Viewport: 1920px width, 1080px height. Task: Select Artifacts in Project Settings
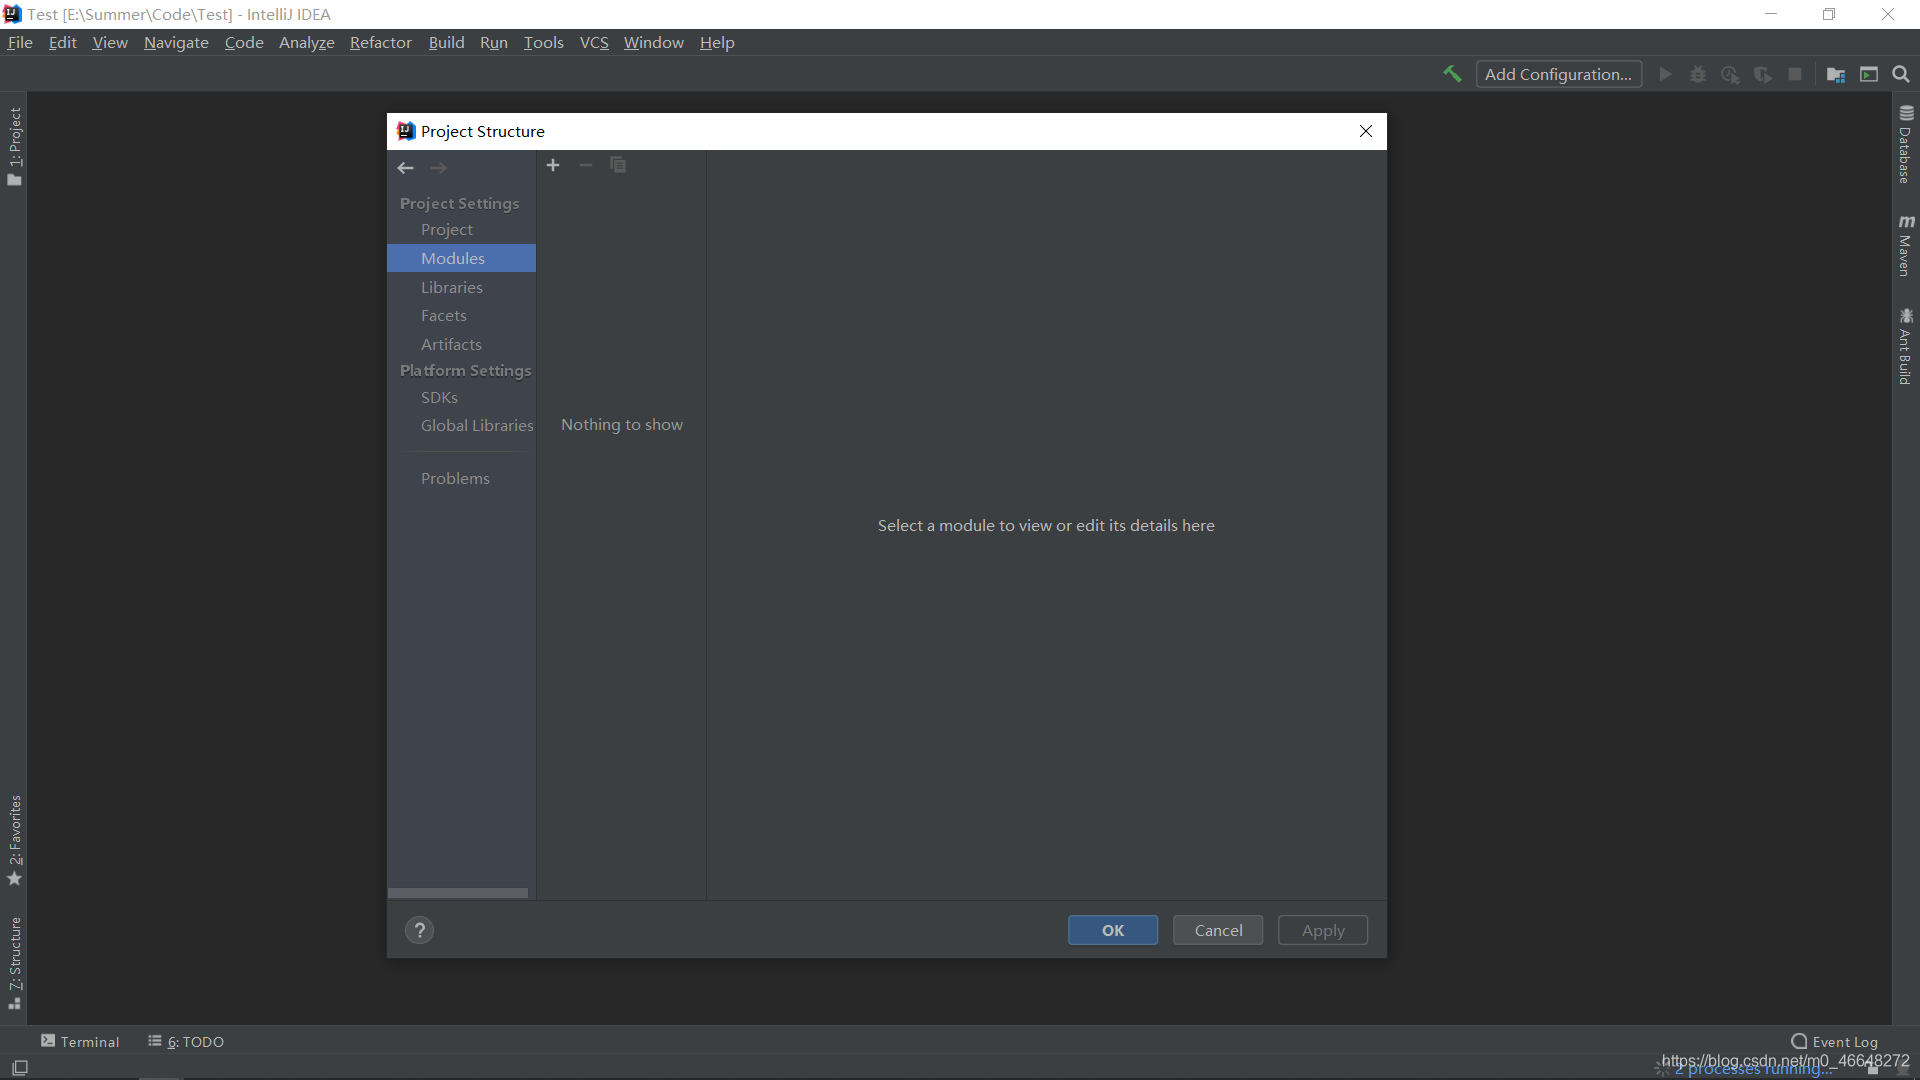pos(461,344)
